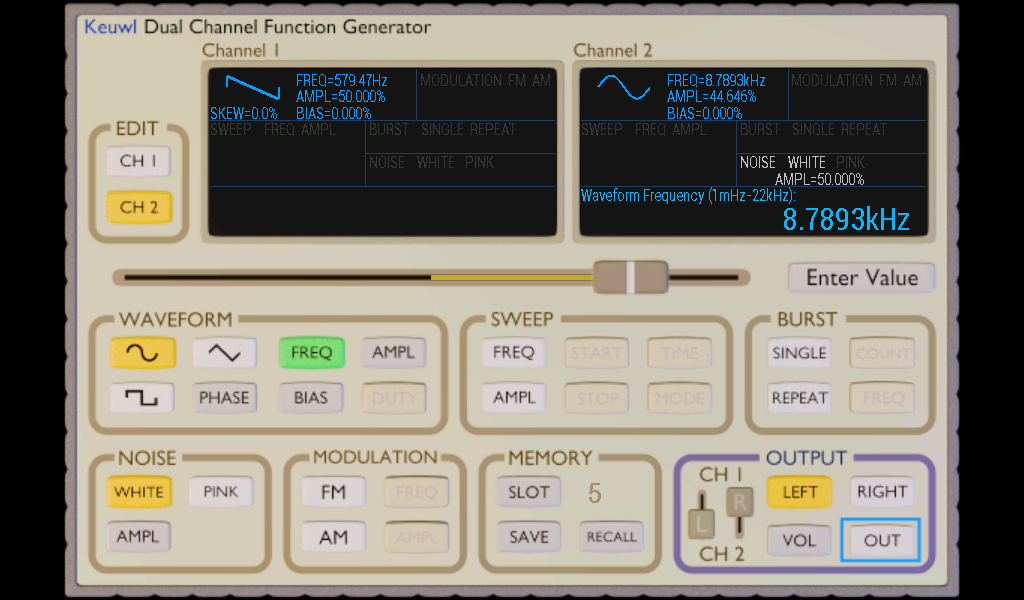Image resolution: width=1024 pixels, height=600 pixels.
Task: Select PINK noise
Action: (220, 491)
